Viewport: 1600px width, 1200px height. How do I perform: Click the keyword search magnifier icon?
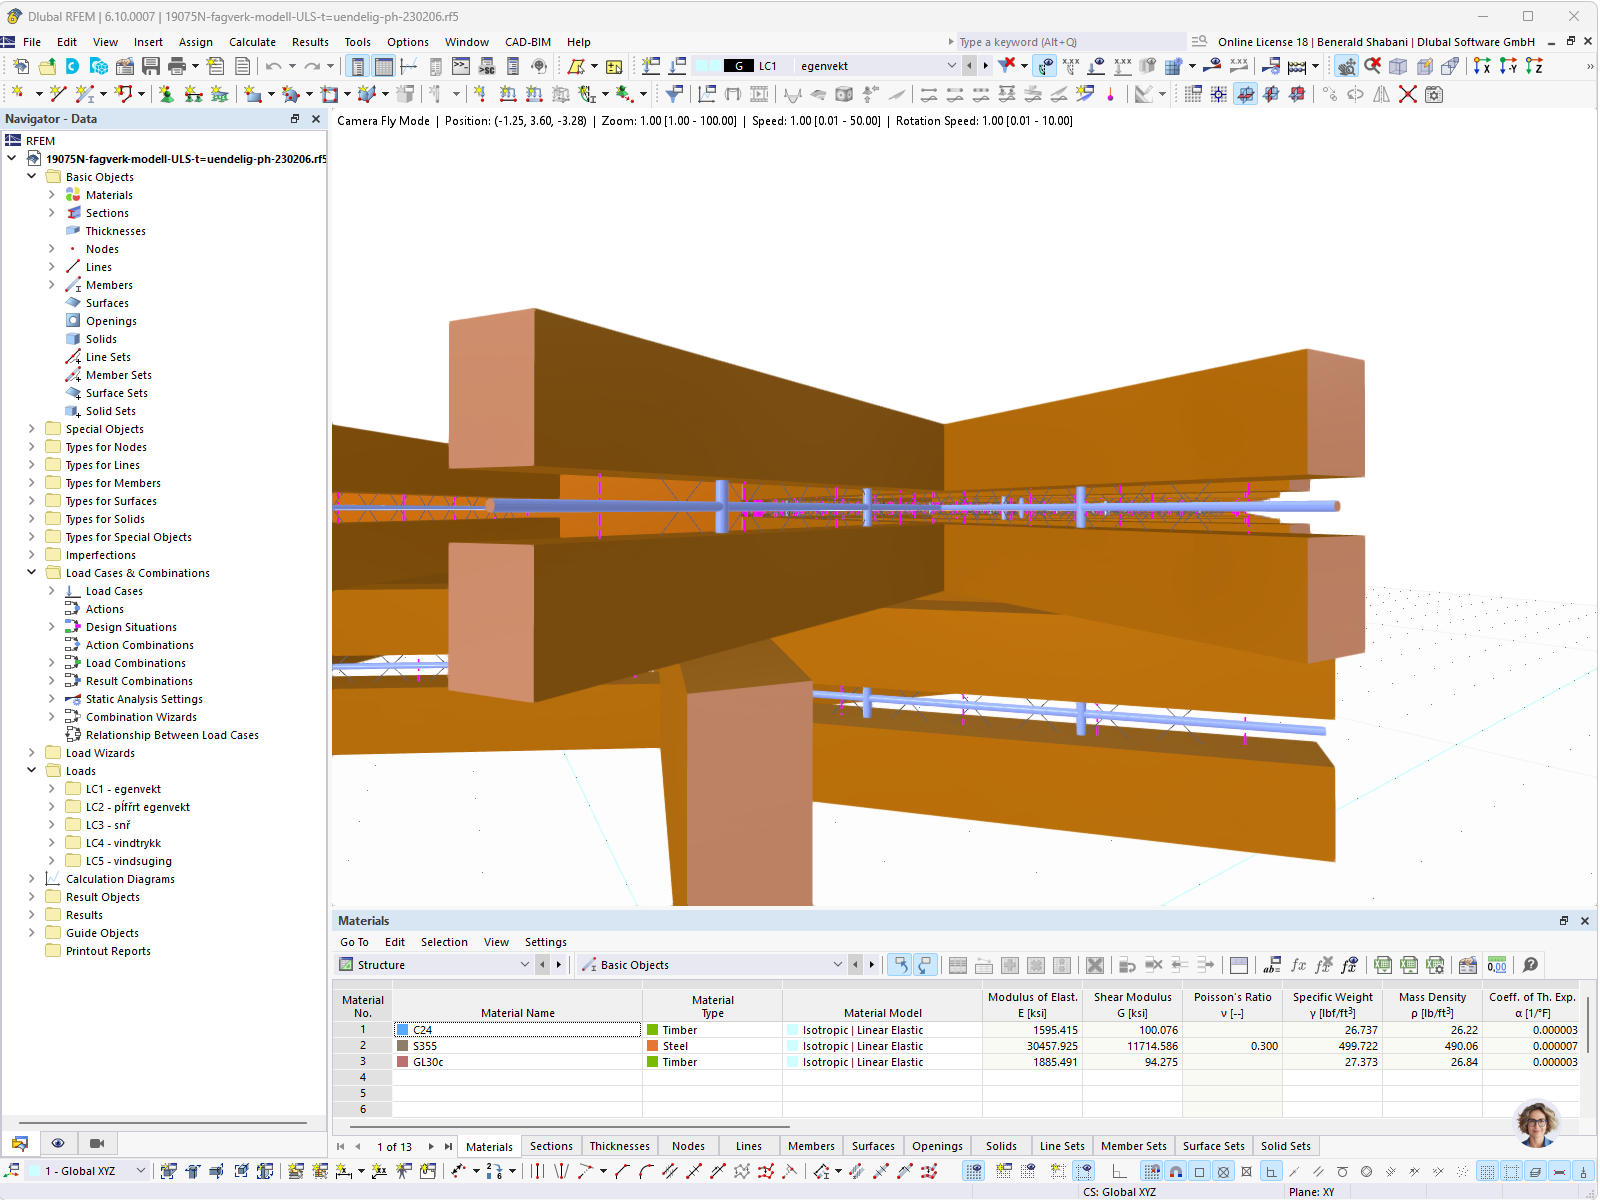1198,41
